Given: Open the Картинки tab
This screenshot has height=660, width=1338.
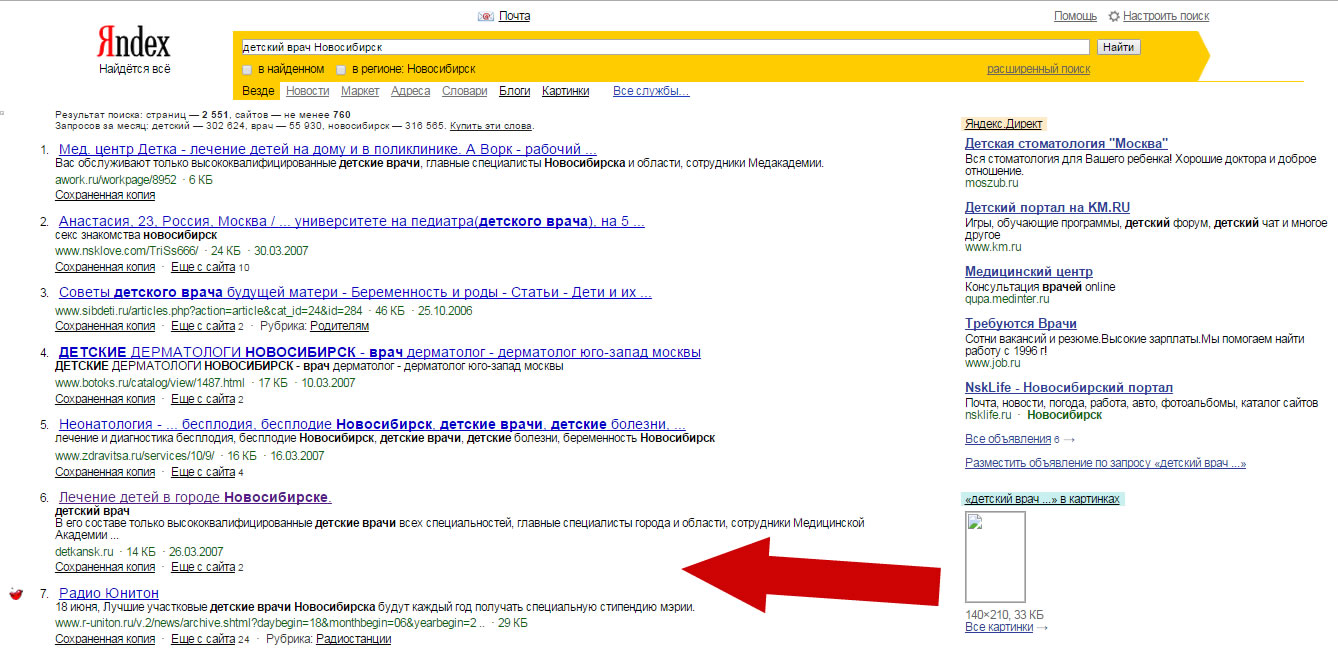Looking at the screenshot, I should (565, 91).
